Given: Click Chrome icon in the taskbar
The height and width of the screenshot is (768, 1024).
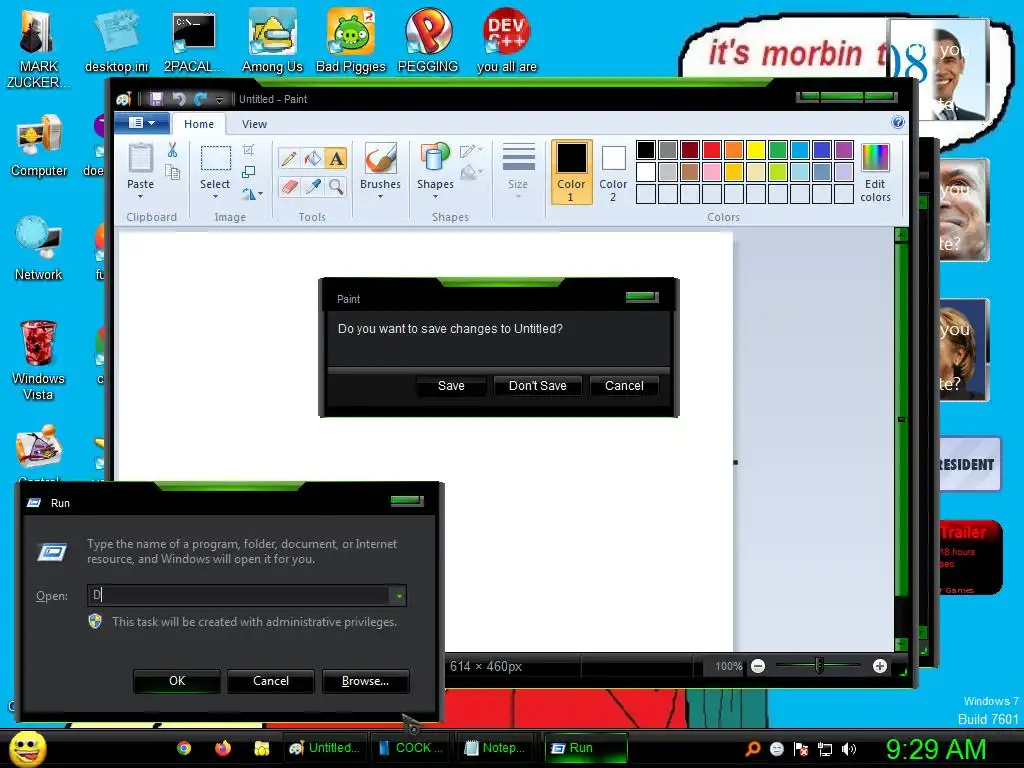Looking at the screenshot, I should coord(184,748).
